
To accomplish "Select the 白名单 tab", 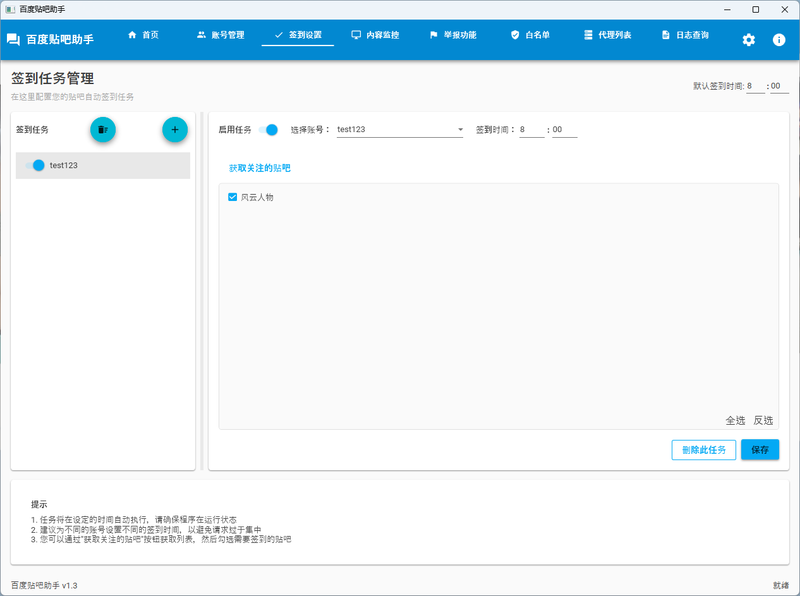I will [x=530, y=35].
